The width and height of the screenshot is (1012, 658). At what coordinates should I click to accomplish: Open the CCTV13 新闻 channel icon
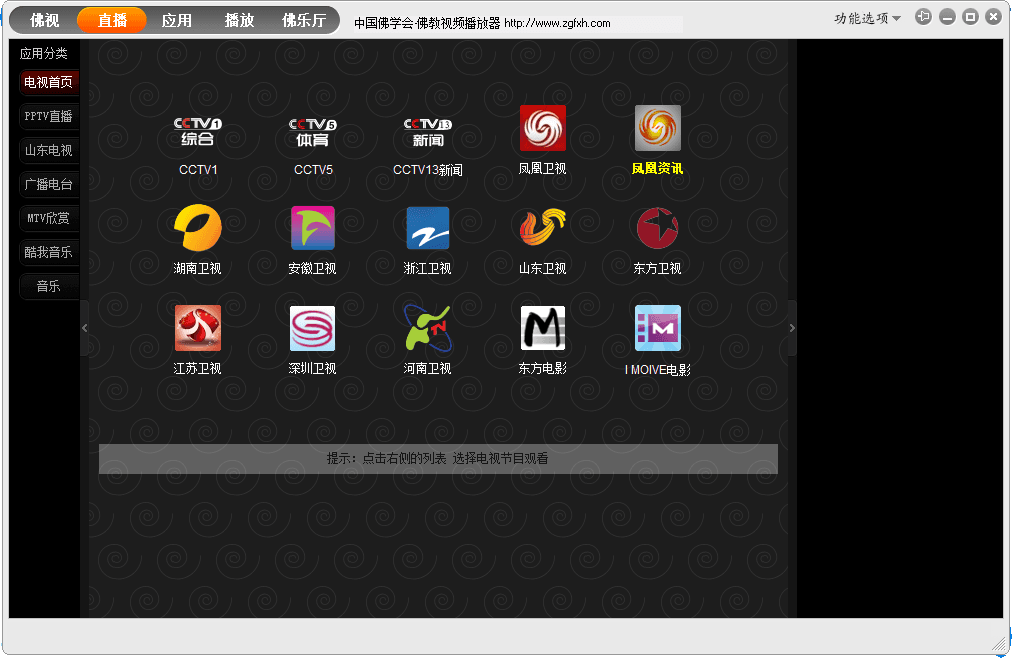pyautogui.click(x=427, y=132)
